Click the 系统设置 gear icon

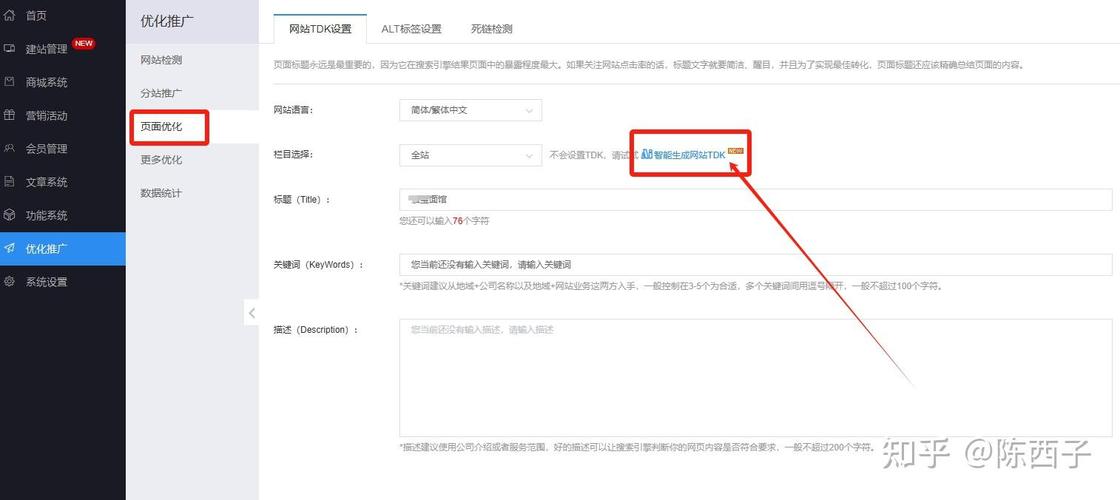pos(9,282)
